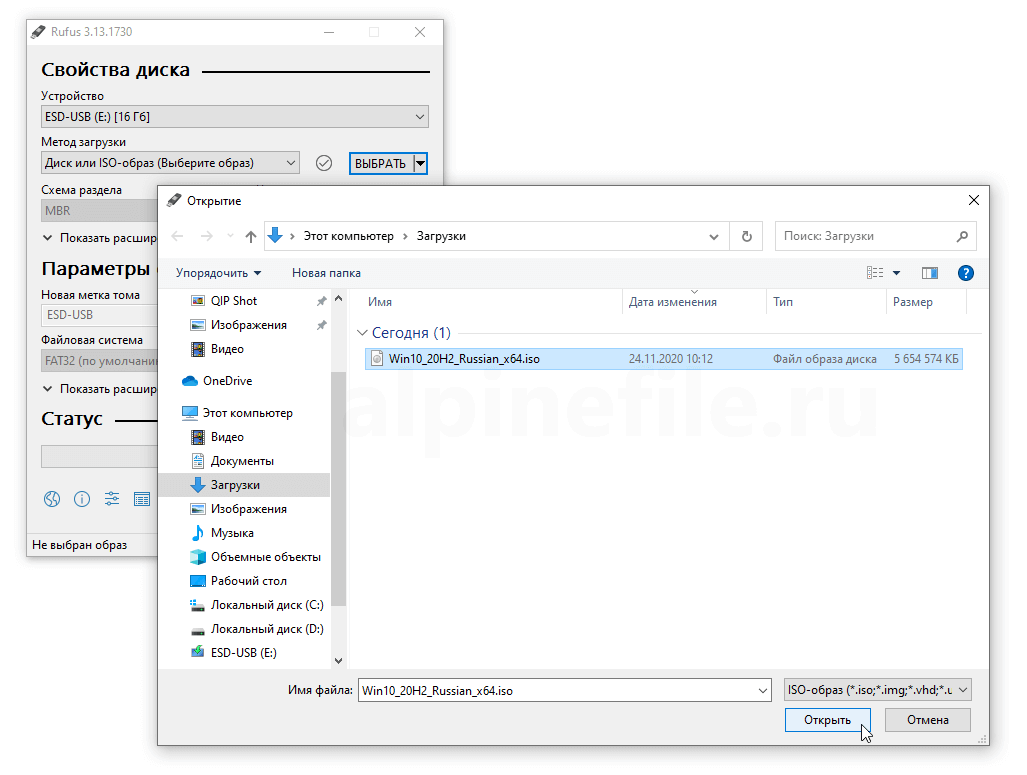The width and height of the screenshot is (1027, 775).
Task: Open Rufus about info icon
Action: [x=82, y=499]
